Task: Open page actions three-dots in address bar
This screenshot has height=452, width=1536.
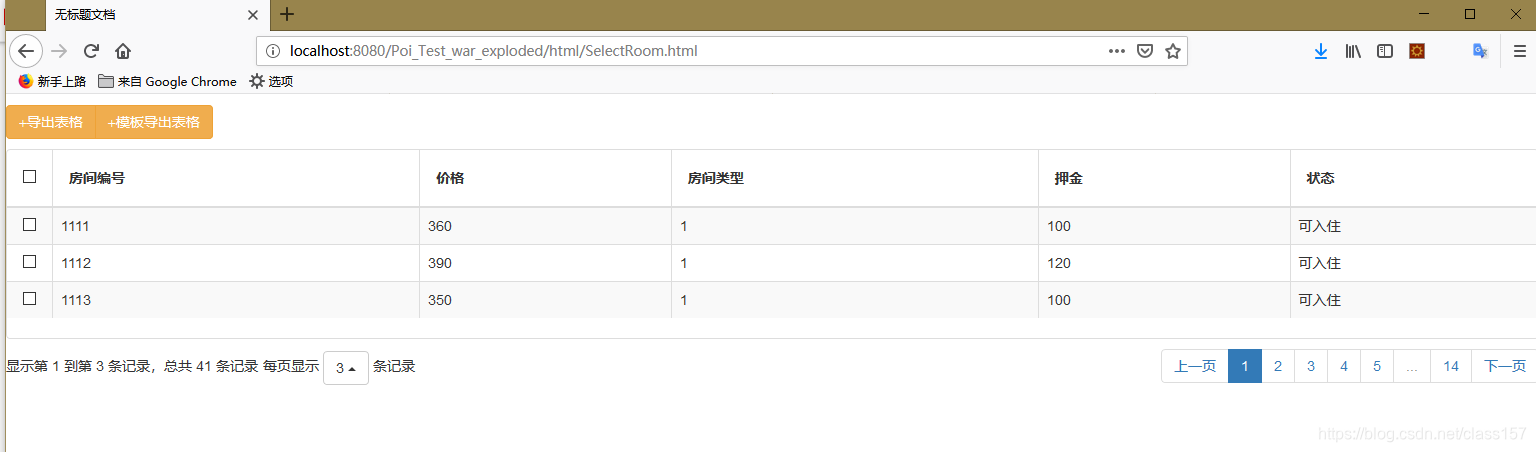Action: point(1117,51)
